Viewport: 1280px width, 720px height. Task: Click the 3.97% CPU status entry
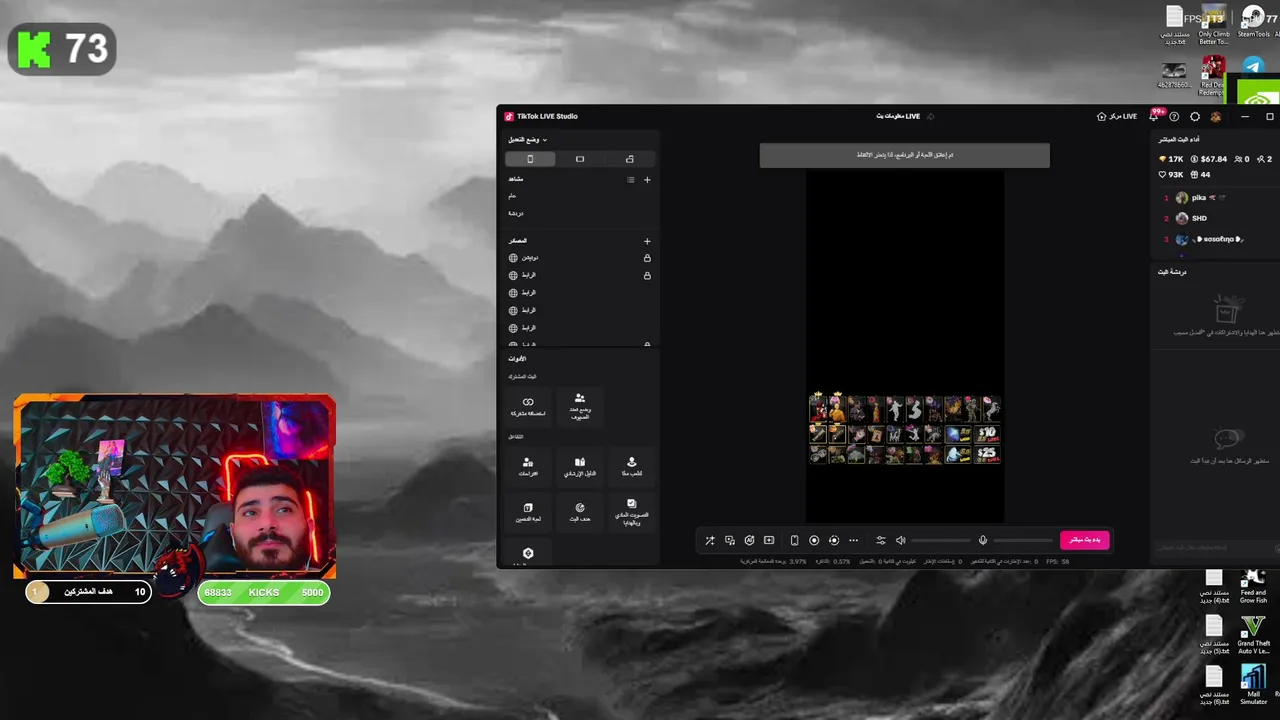point(773,562)
